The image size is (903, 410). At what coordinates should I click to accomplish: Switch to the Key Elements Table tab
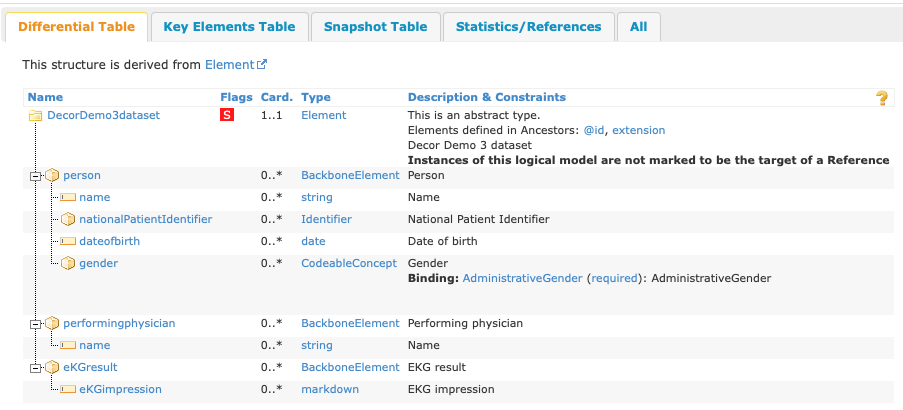229,27
